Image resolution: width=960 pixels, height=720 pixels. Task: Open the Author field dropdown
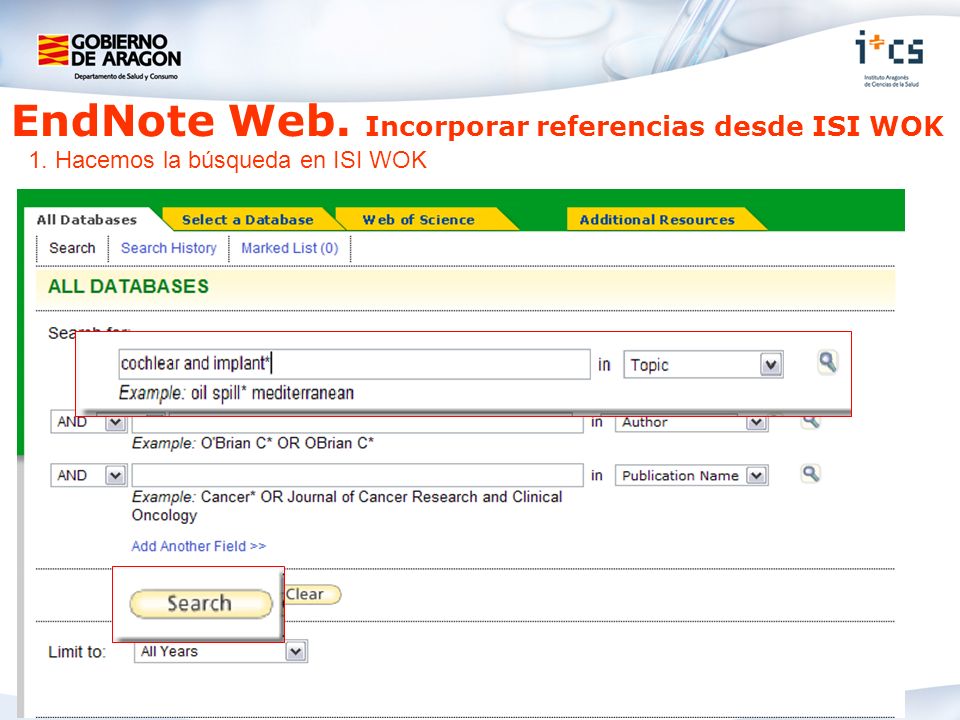pos(691,422)
